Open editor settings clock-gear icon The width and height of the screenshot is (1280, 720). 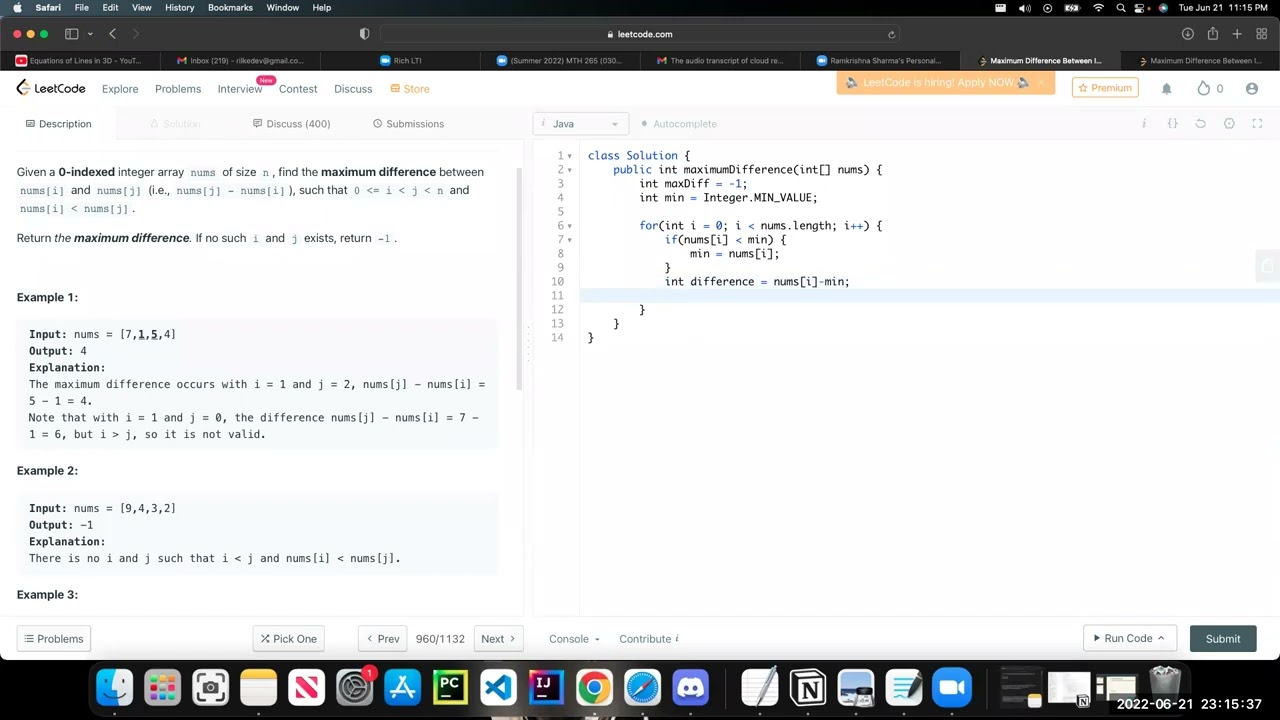tap(1229, 124)
